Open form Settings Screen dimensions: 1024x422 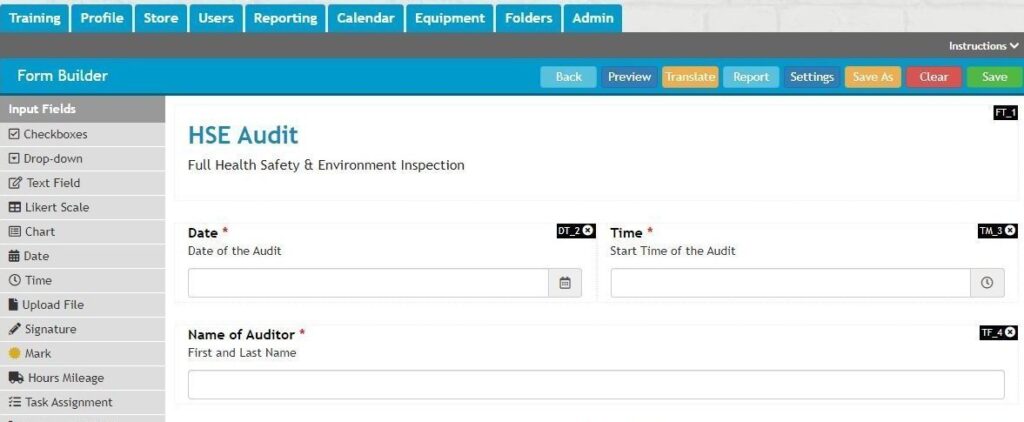point(811,77)
